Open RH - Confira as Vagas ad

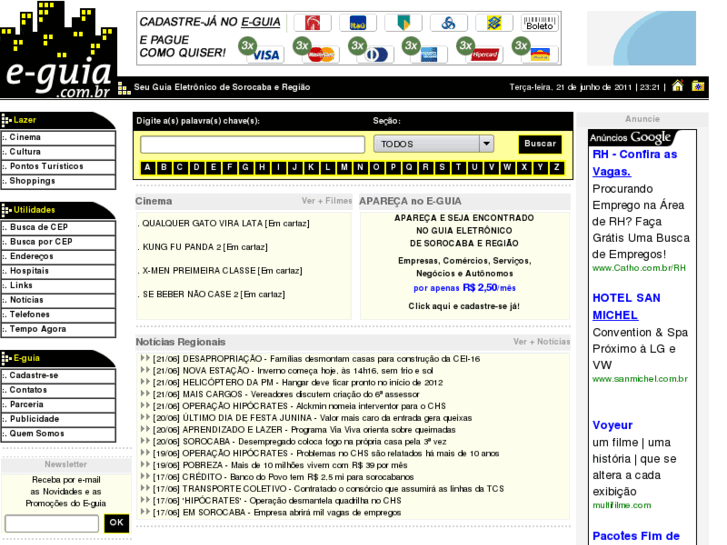(635, 163)
